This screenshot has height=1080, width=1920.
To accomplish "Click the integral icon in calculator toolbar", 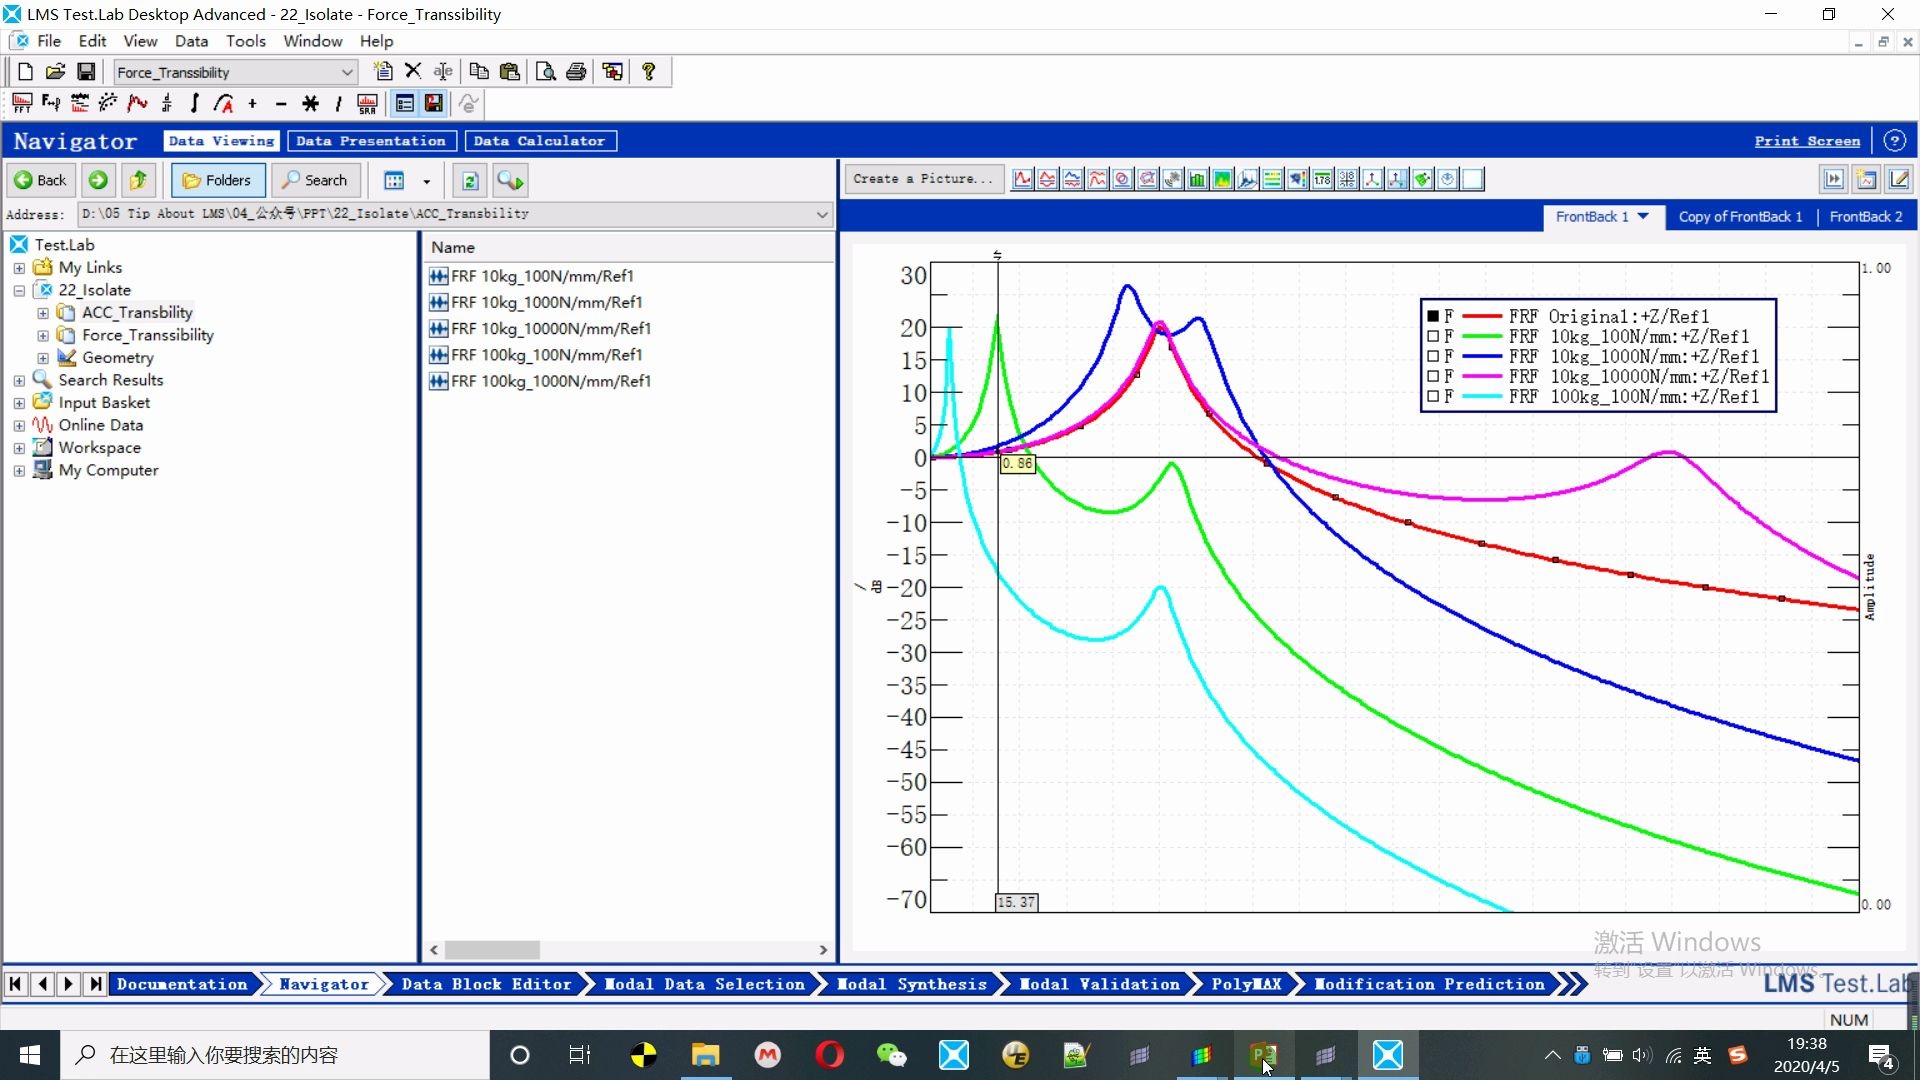I will tap(195, 103).
